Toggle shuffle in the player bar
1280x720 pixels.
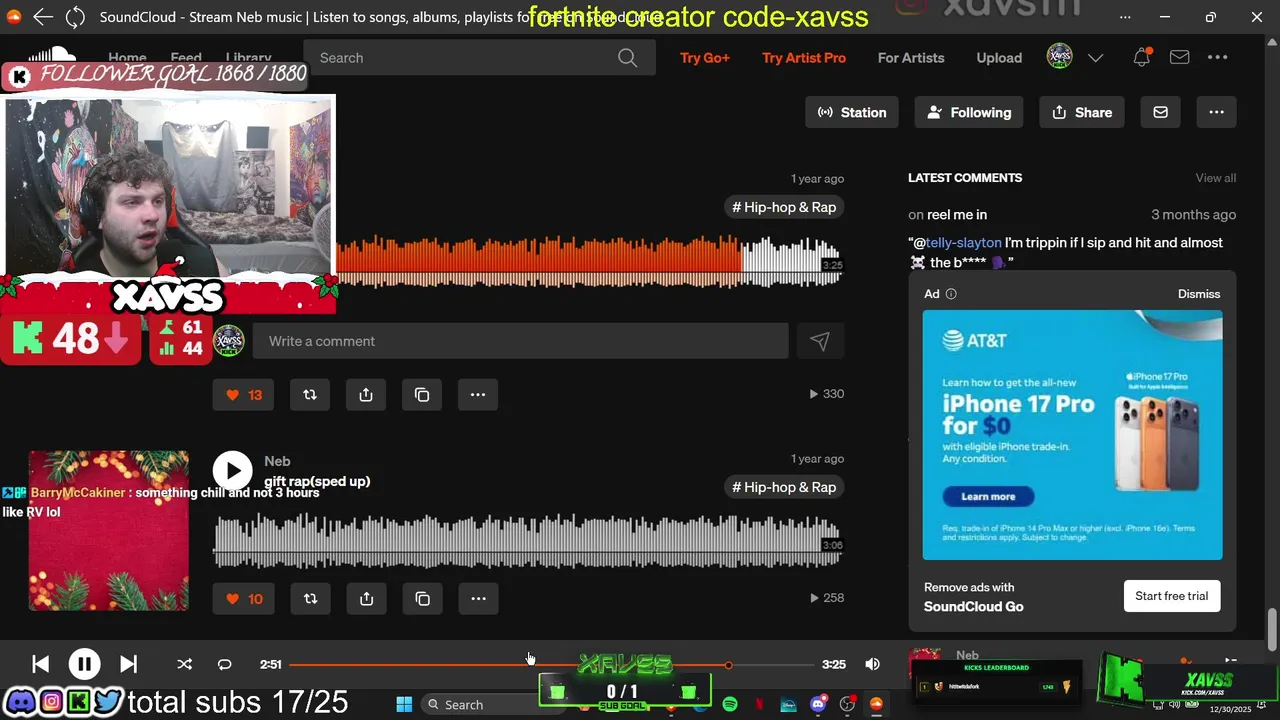click(184, 664)
